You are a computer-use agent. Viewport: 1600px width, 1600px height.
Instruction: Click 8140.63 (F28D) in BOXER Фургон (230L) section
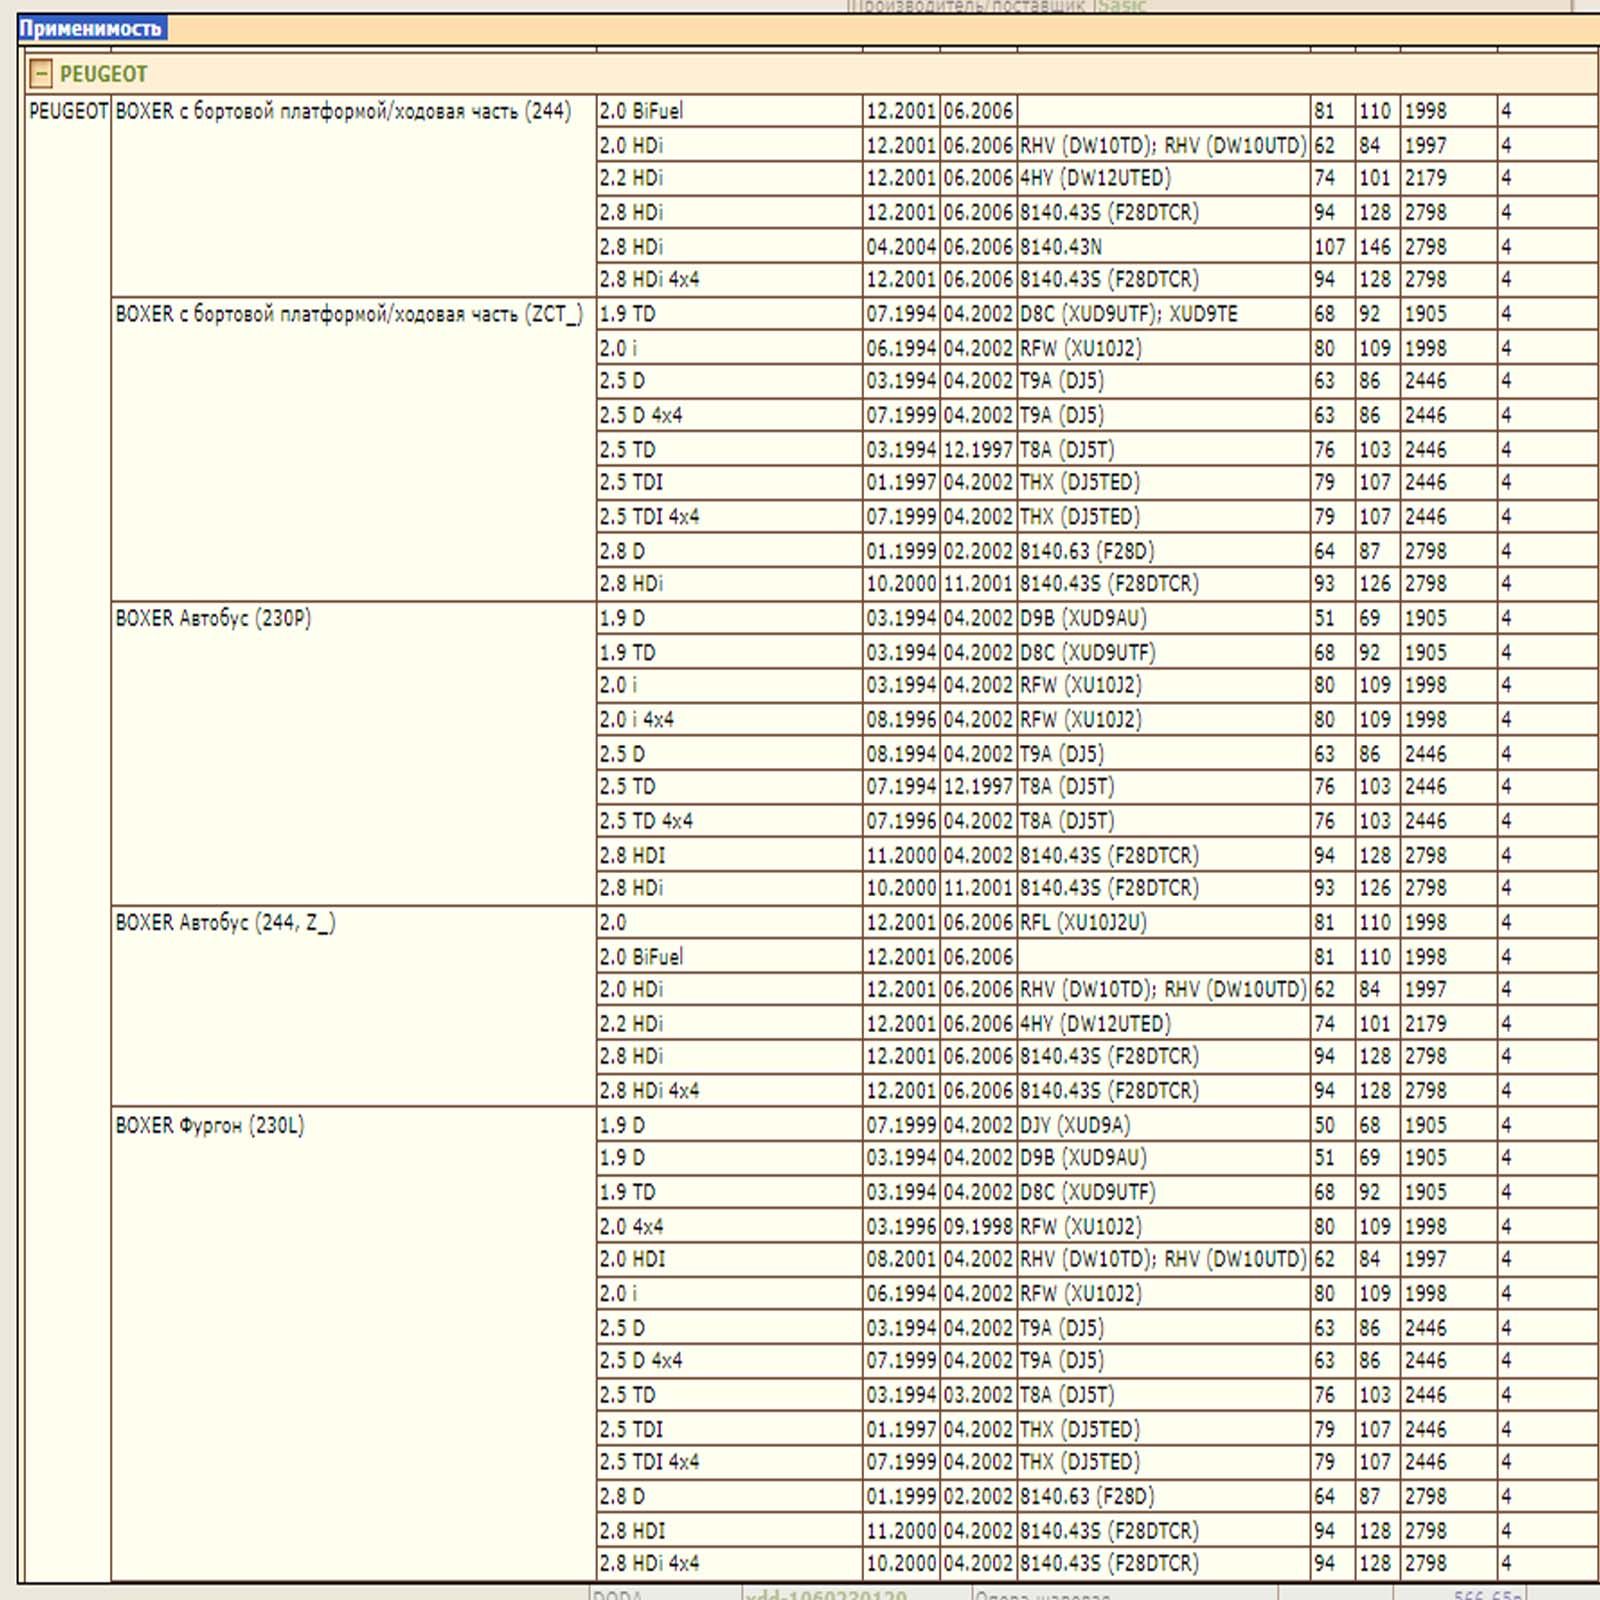click(1164, 1496)
